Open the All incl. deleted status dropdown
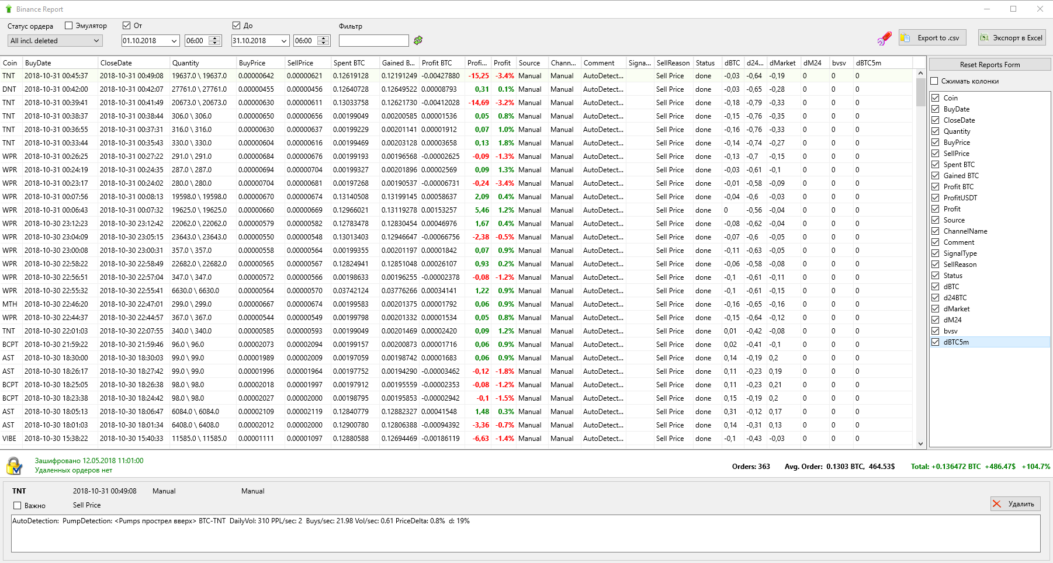Viewport: 1053px width, 563px height. point(54,41)
